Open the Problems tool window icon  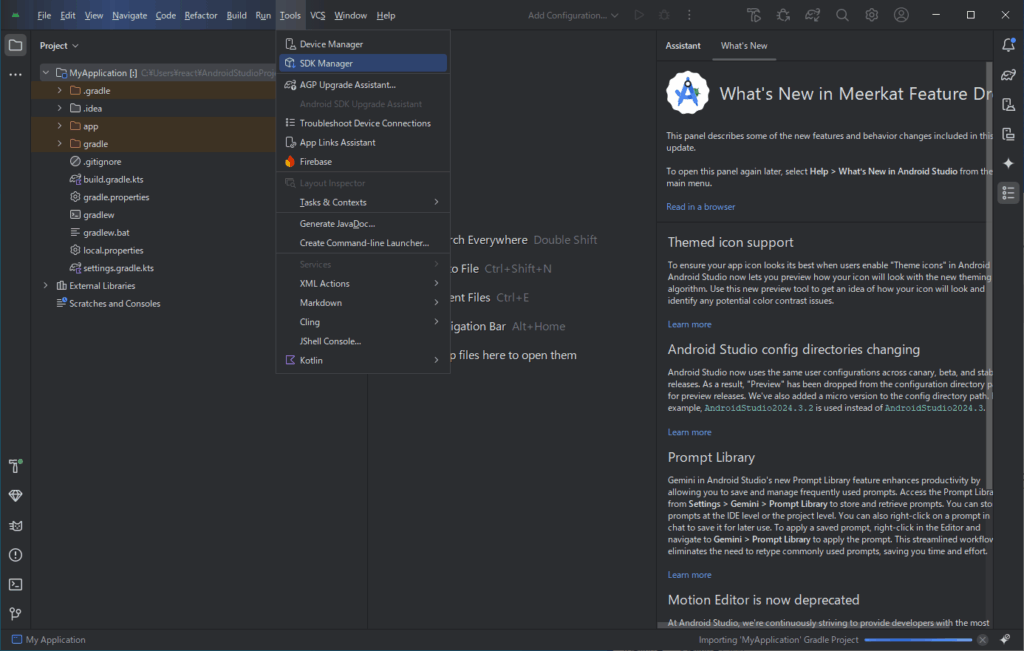pos(16,555)
